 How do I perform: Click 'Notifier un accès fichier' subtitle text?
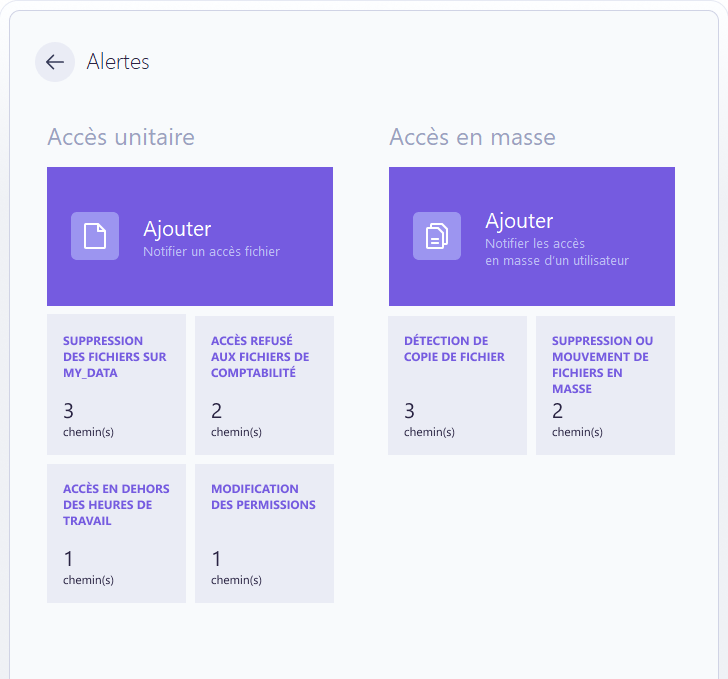[211, 251]
